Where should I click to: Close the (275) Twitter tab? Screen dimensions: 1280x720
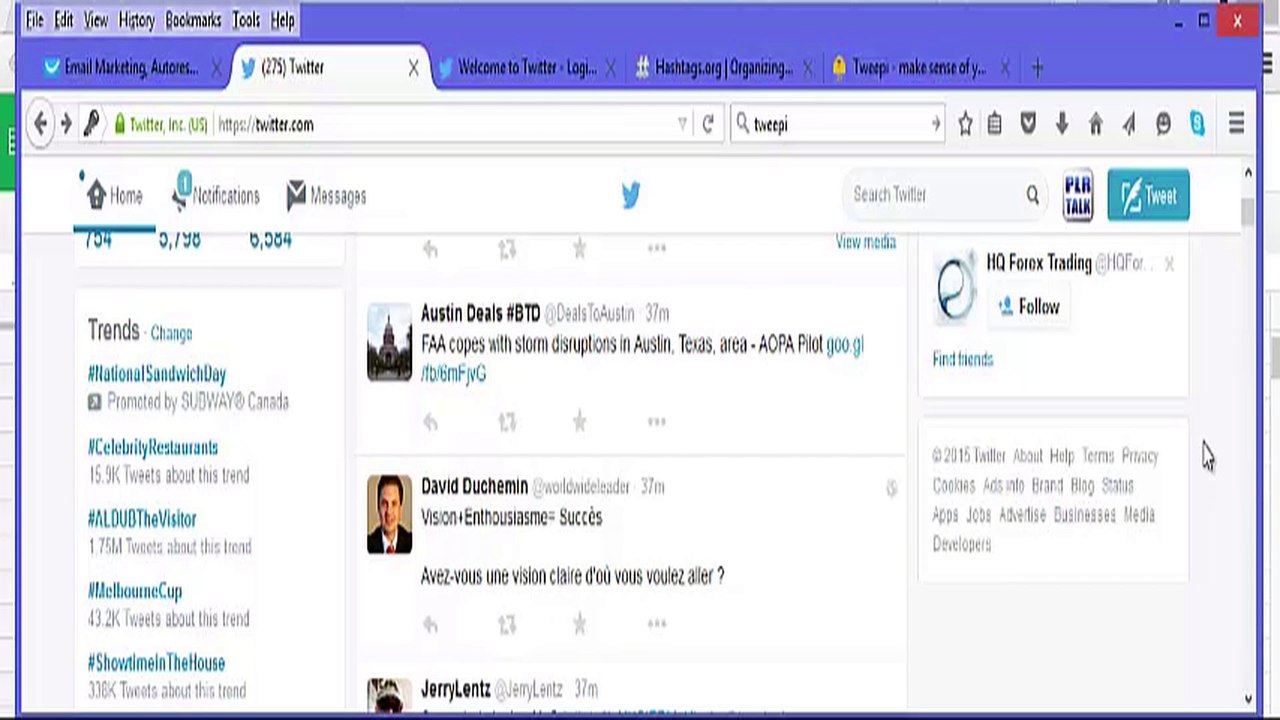click(x=413, y=68)
